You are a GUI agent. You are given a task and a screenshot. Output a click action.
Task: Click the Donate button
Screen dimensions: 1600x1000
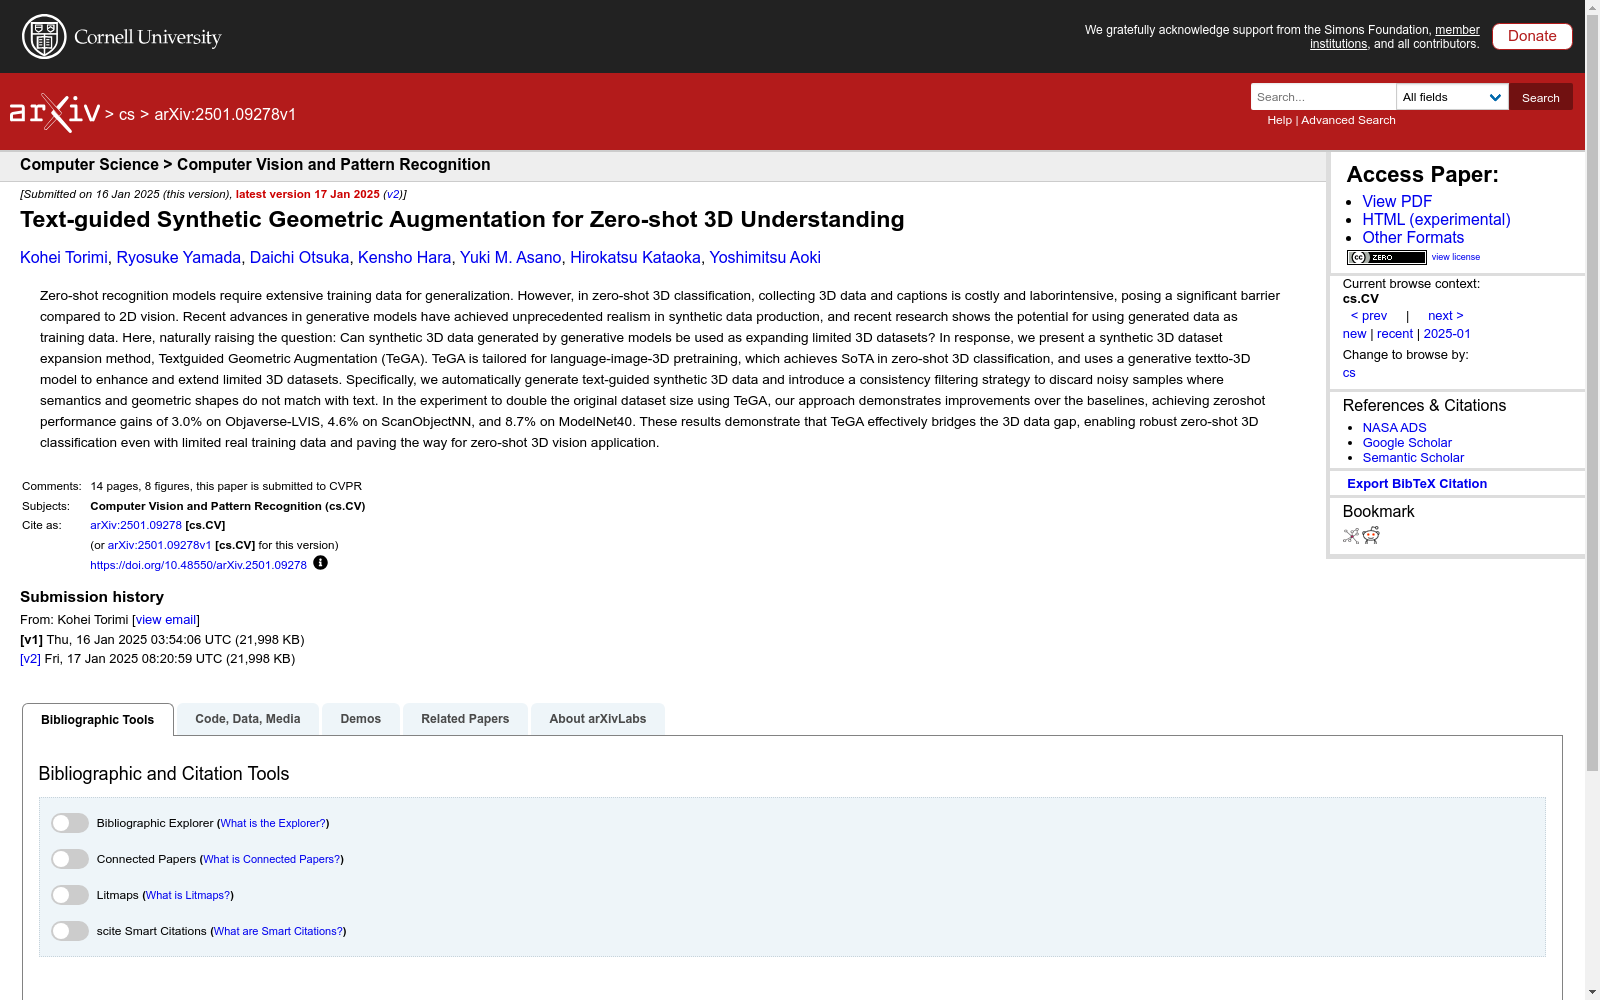coord(1531,36)
